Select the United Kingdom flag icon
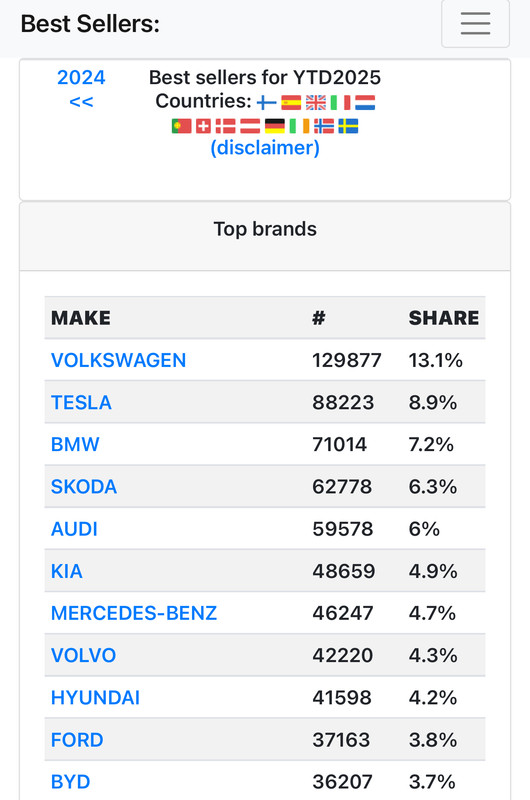This screenshot has height=800, width=530. tap(316, 103)
